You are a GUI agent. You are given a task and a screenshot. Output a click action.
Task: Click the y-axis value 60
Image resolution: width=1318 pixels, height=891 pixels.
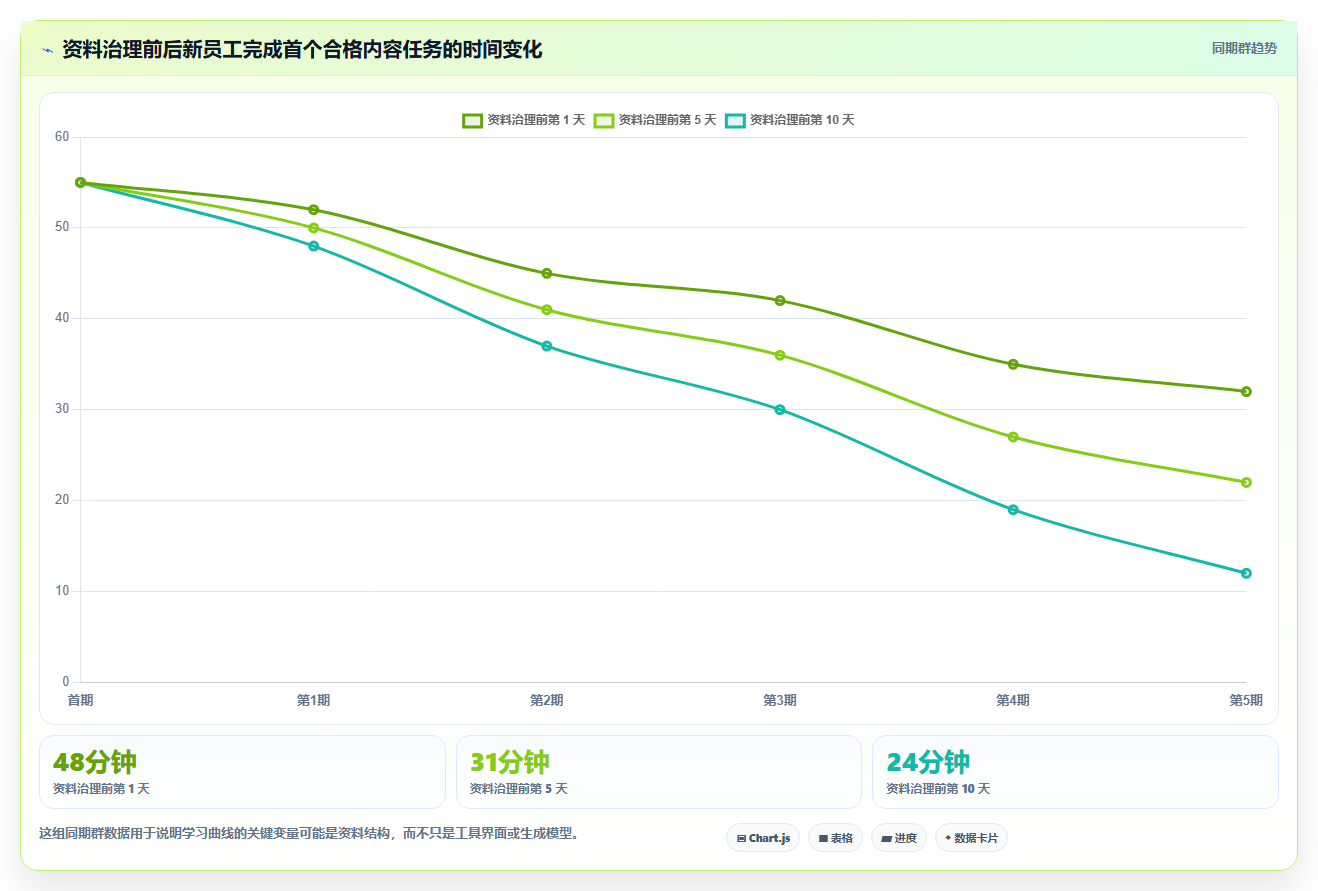pos(62,137)
